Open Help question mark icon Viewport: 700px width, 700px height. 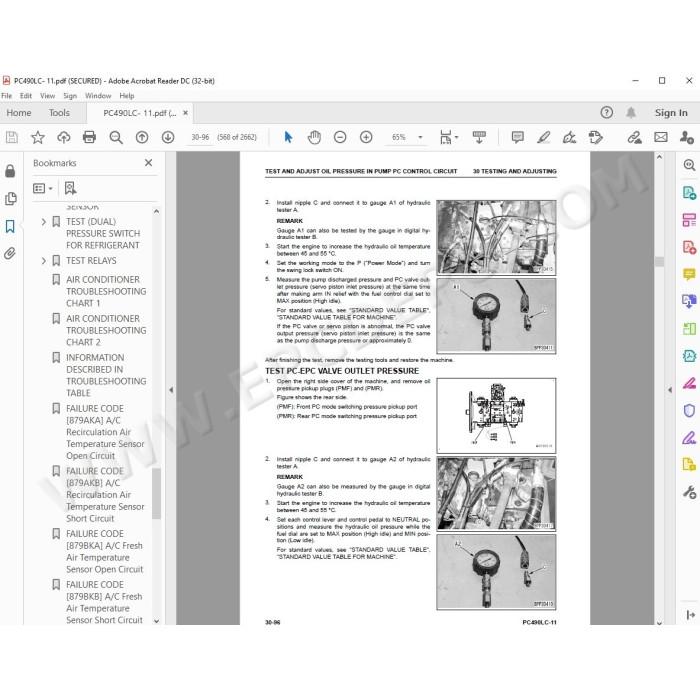pos(606,112)
